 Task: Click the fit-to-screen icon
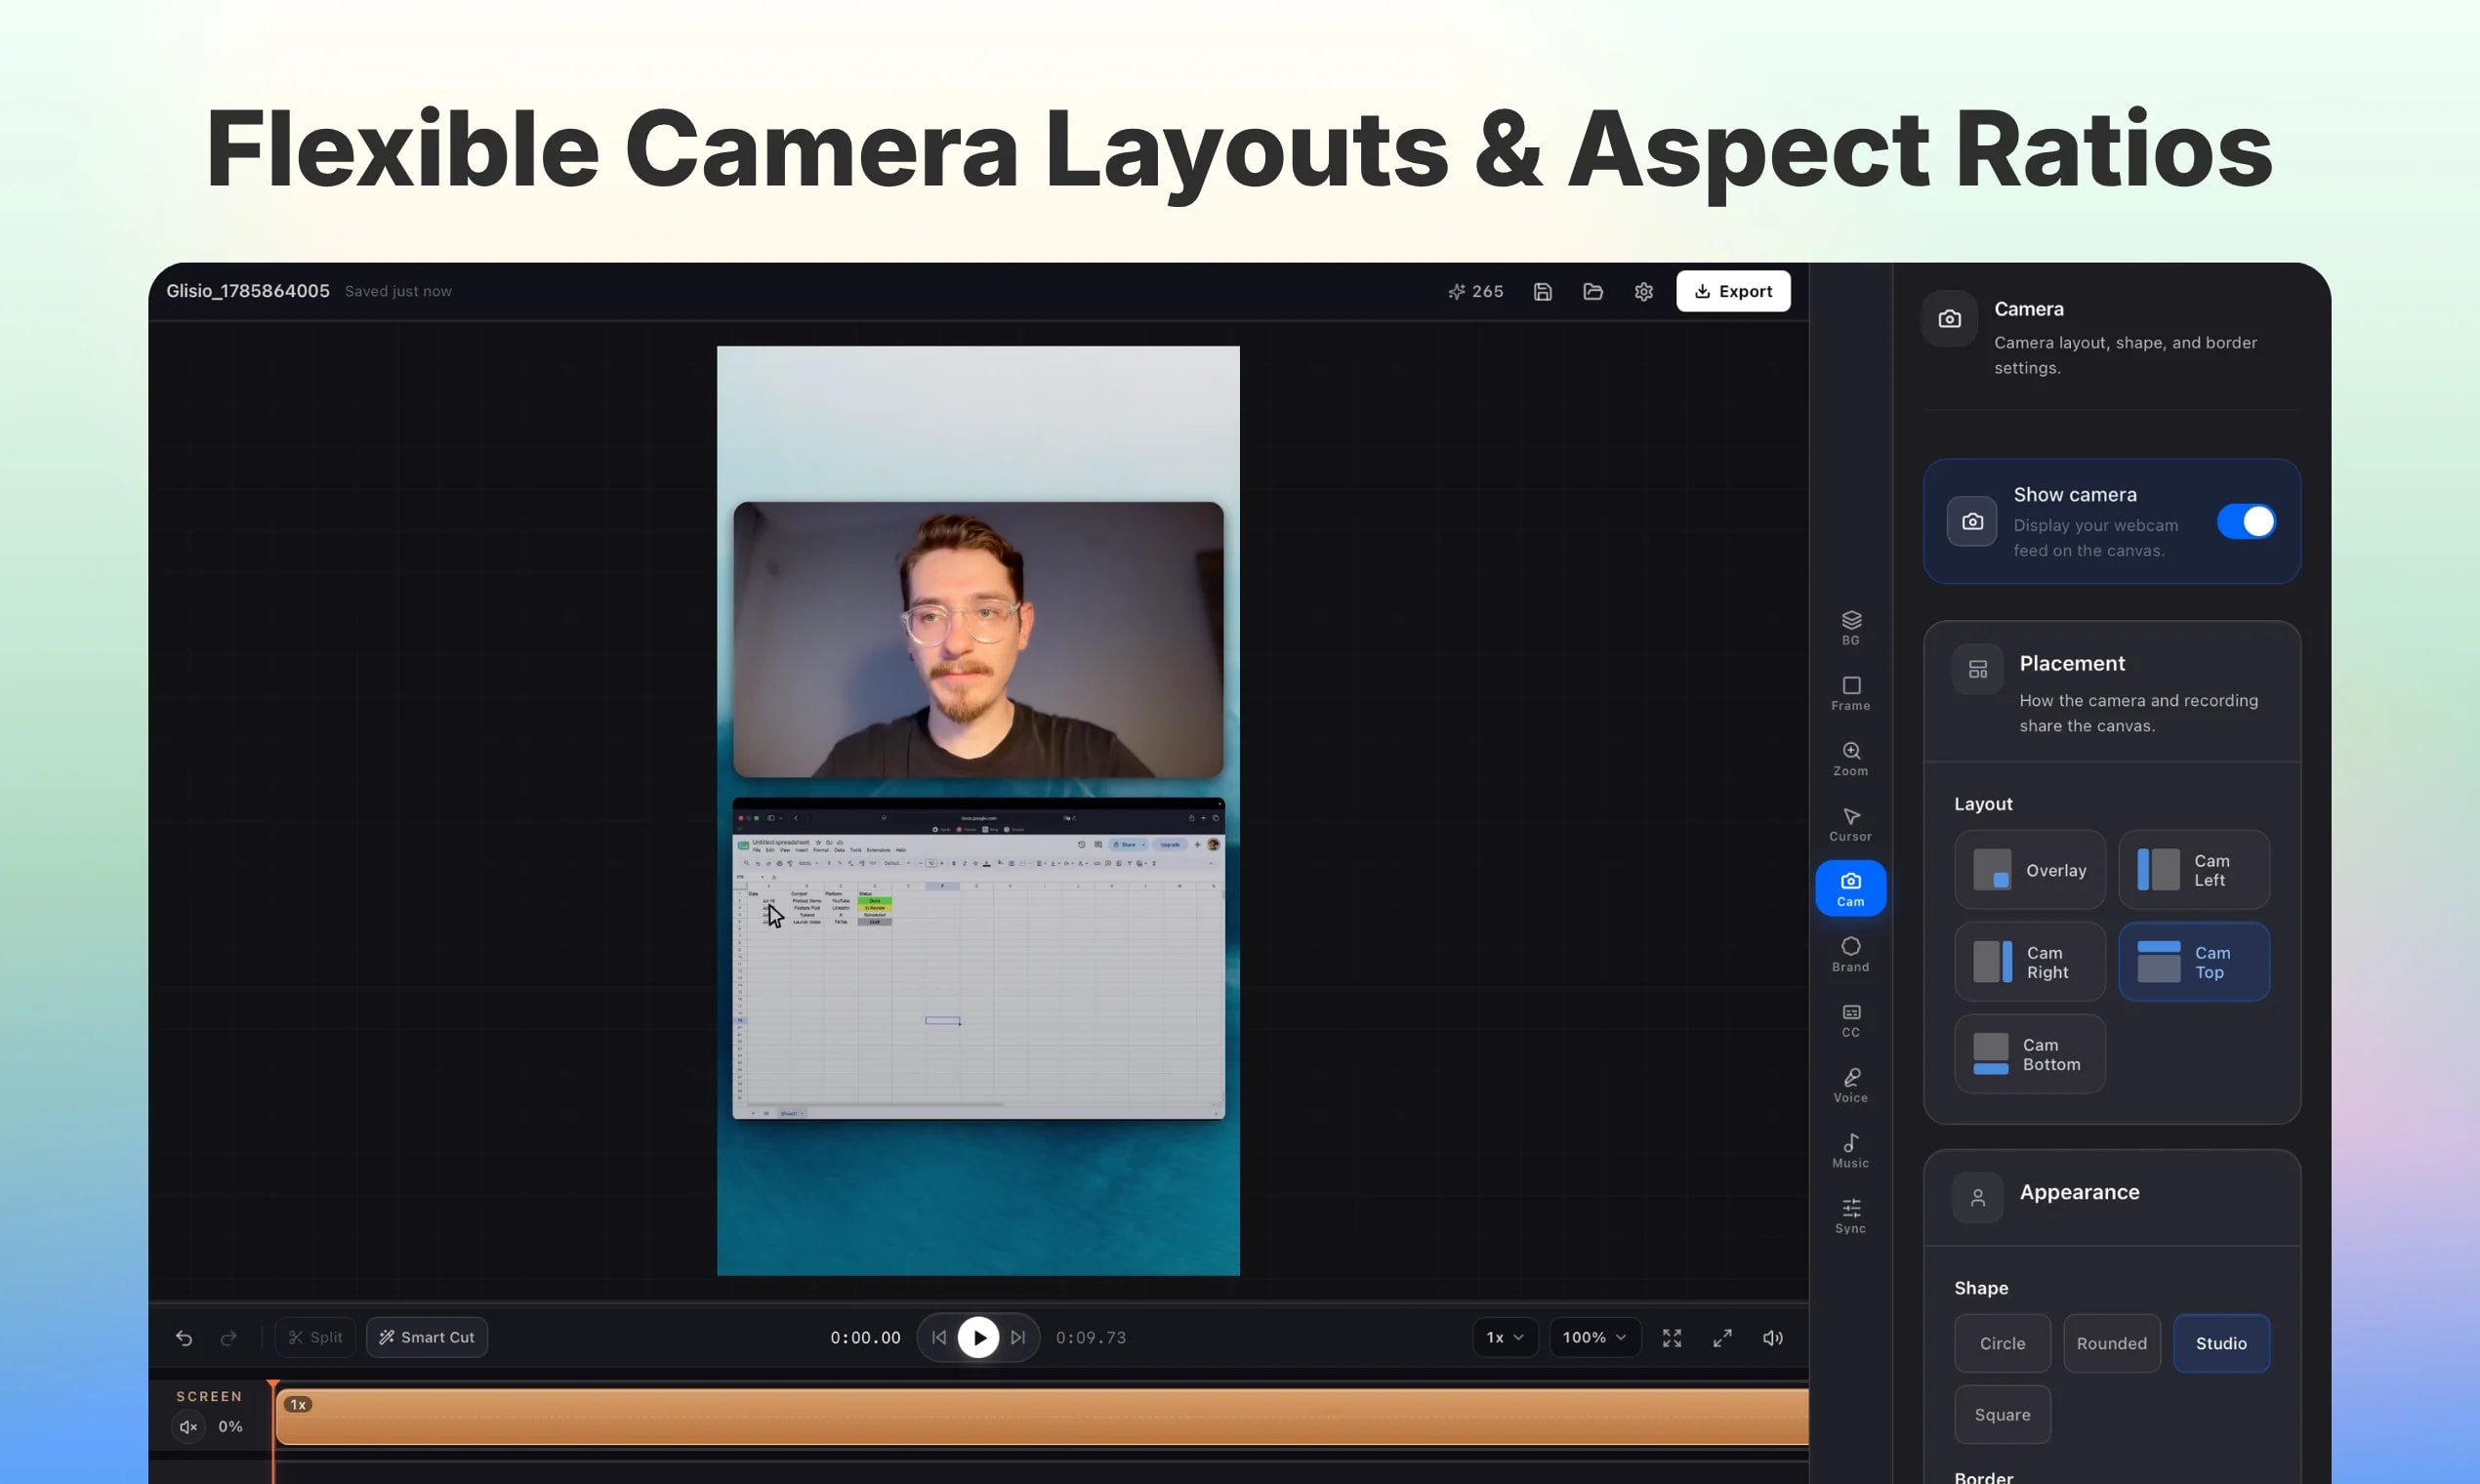[1671, 1337]
